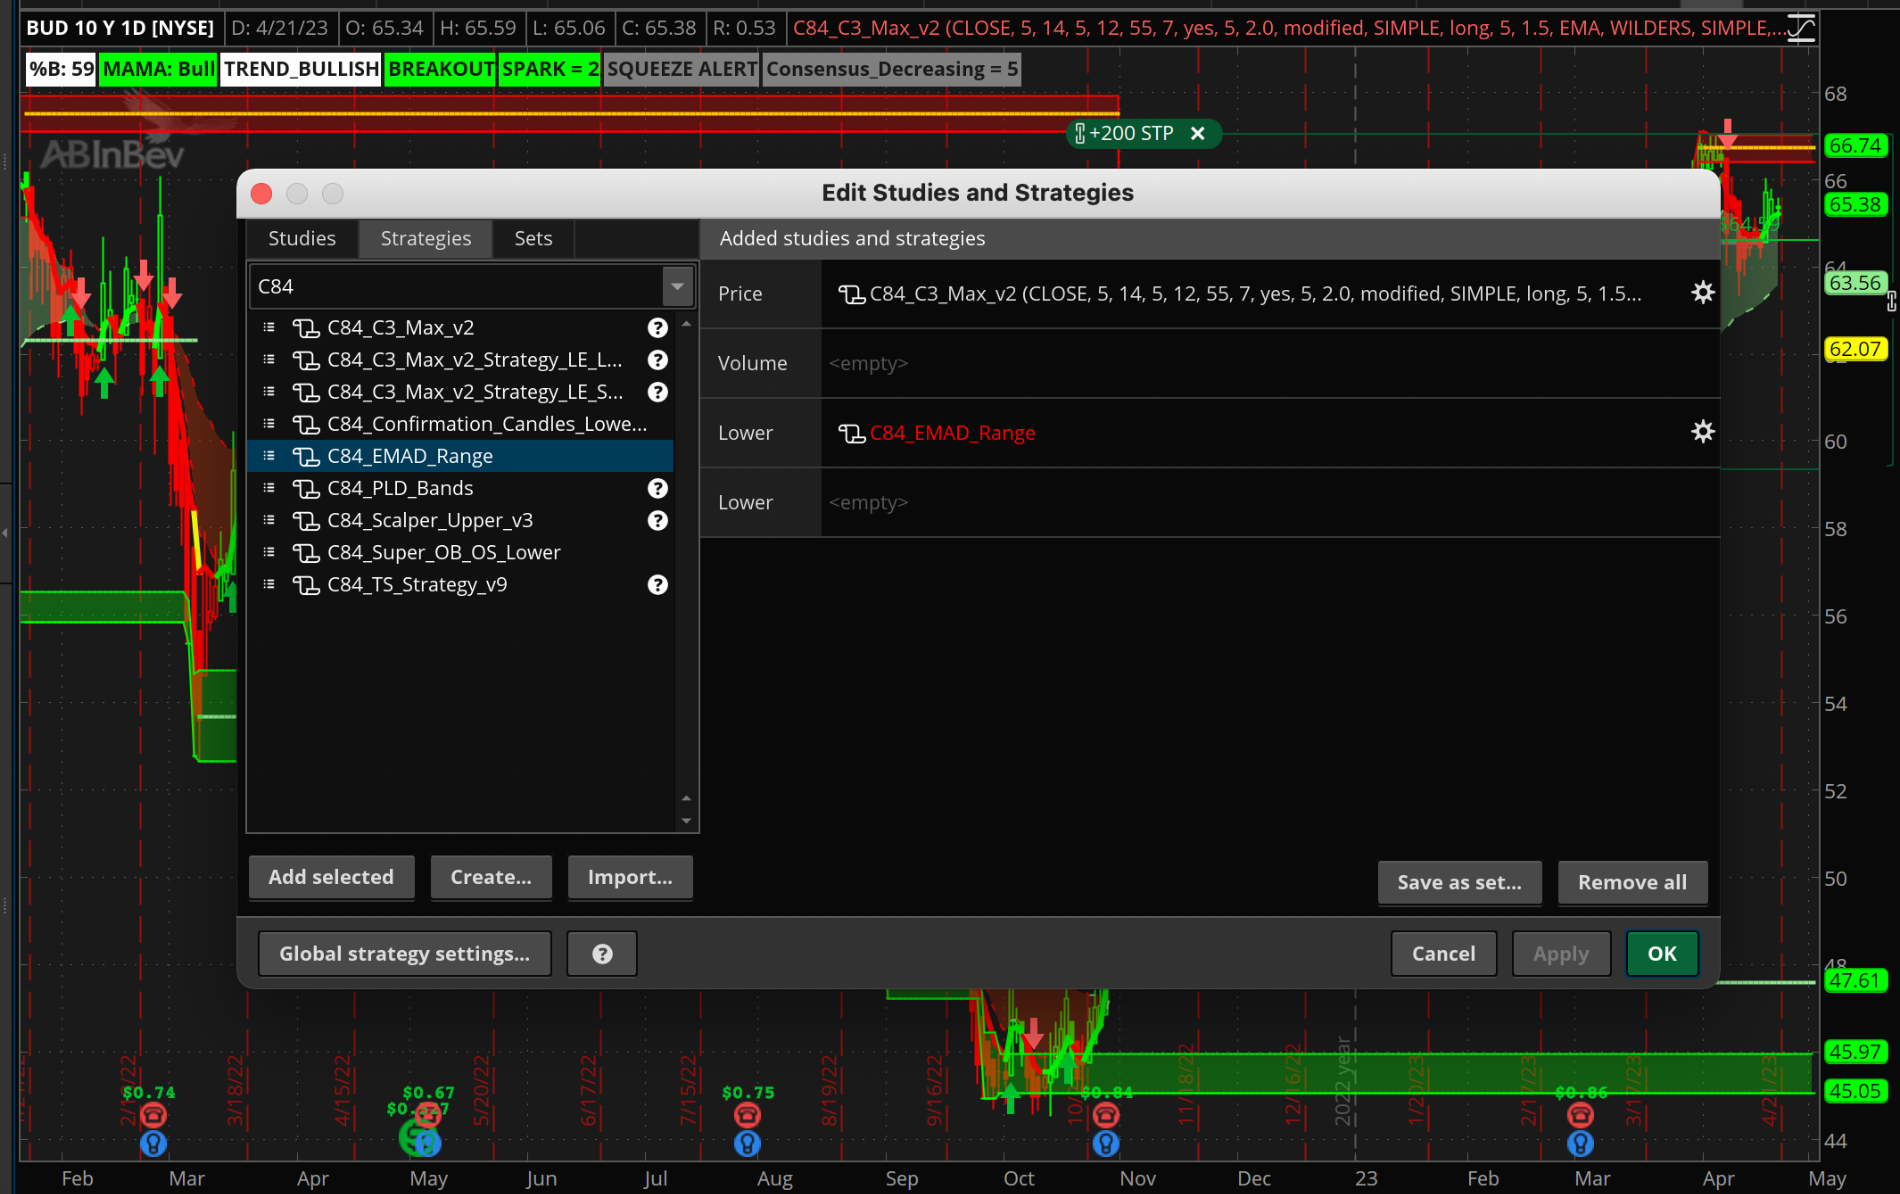Click down arrow at bottom of studies list scrollbar

(686, 821)
